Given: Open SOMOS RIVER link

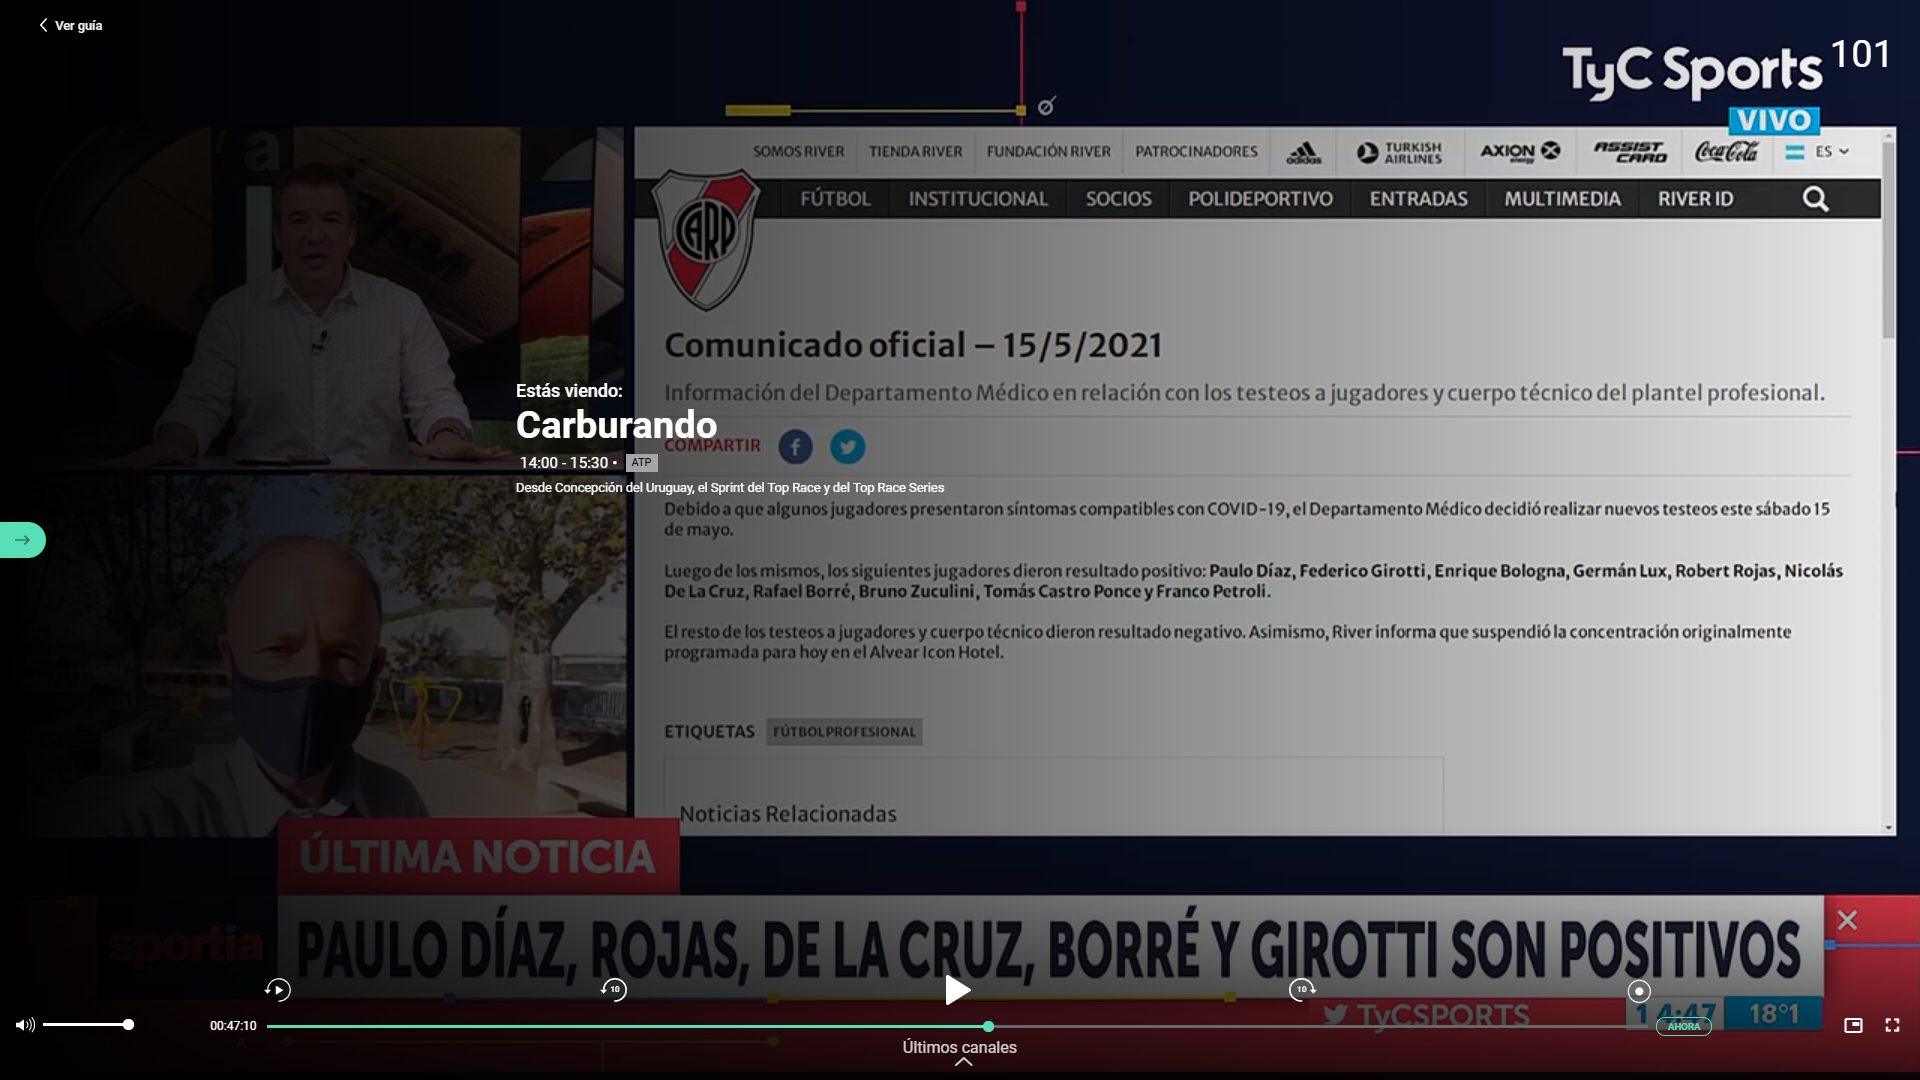Looking at the screenshot, I should point(798,151).
